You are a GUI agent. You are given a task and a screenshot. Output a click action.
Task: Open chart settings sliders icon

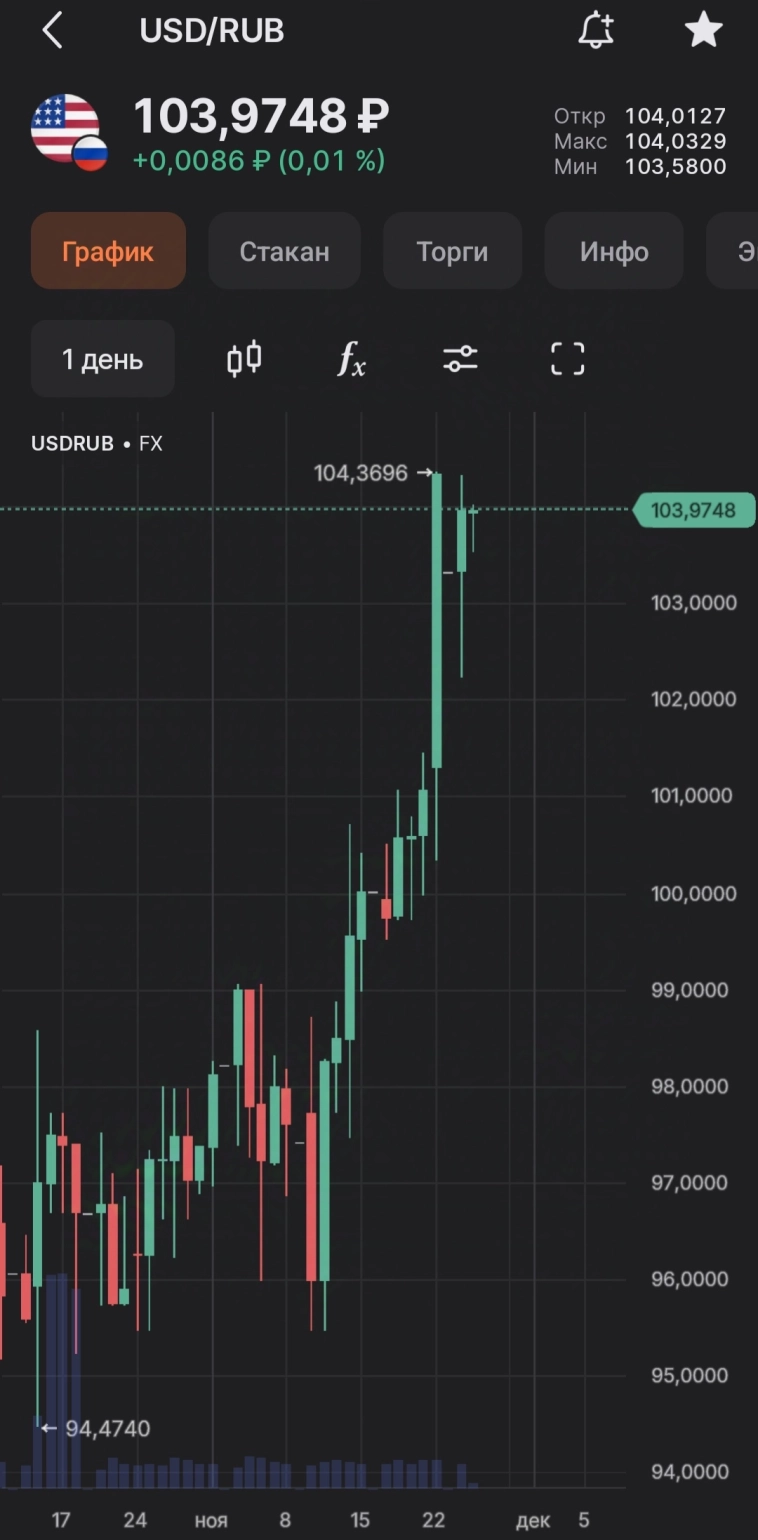tap(460, 359)
